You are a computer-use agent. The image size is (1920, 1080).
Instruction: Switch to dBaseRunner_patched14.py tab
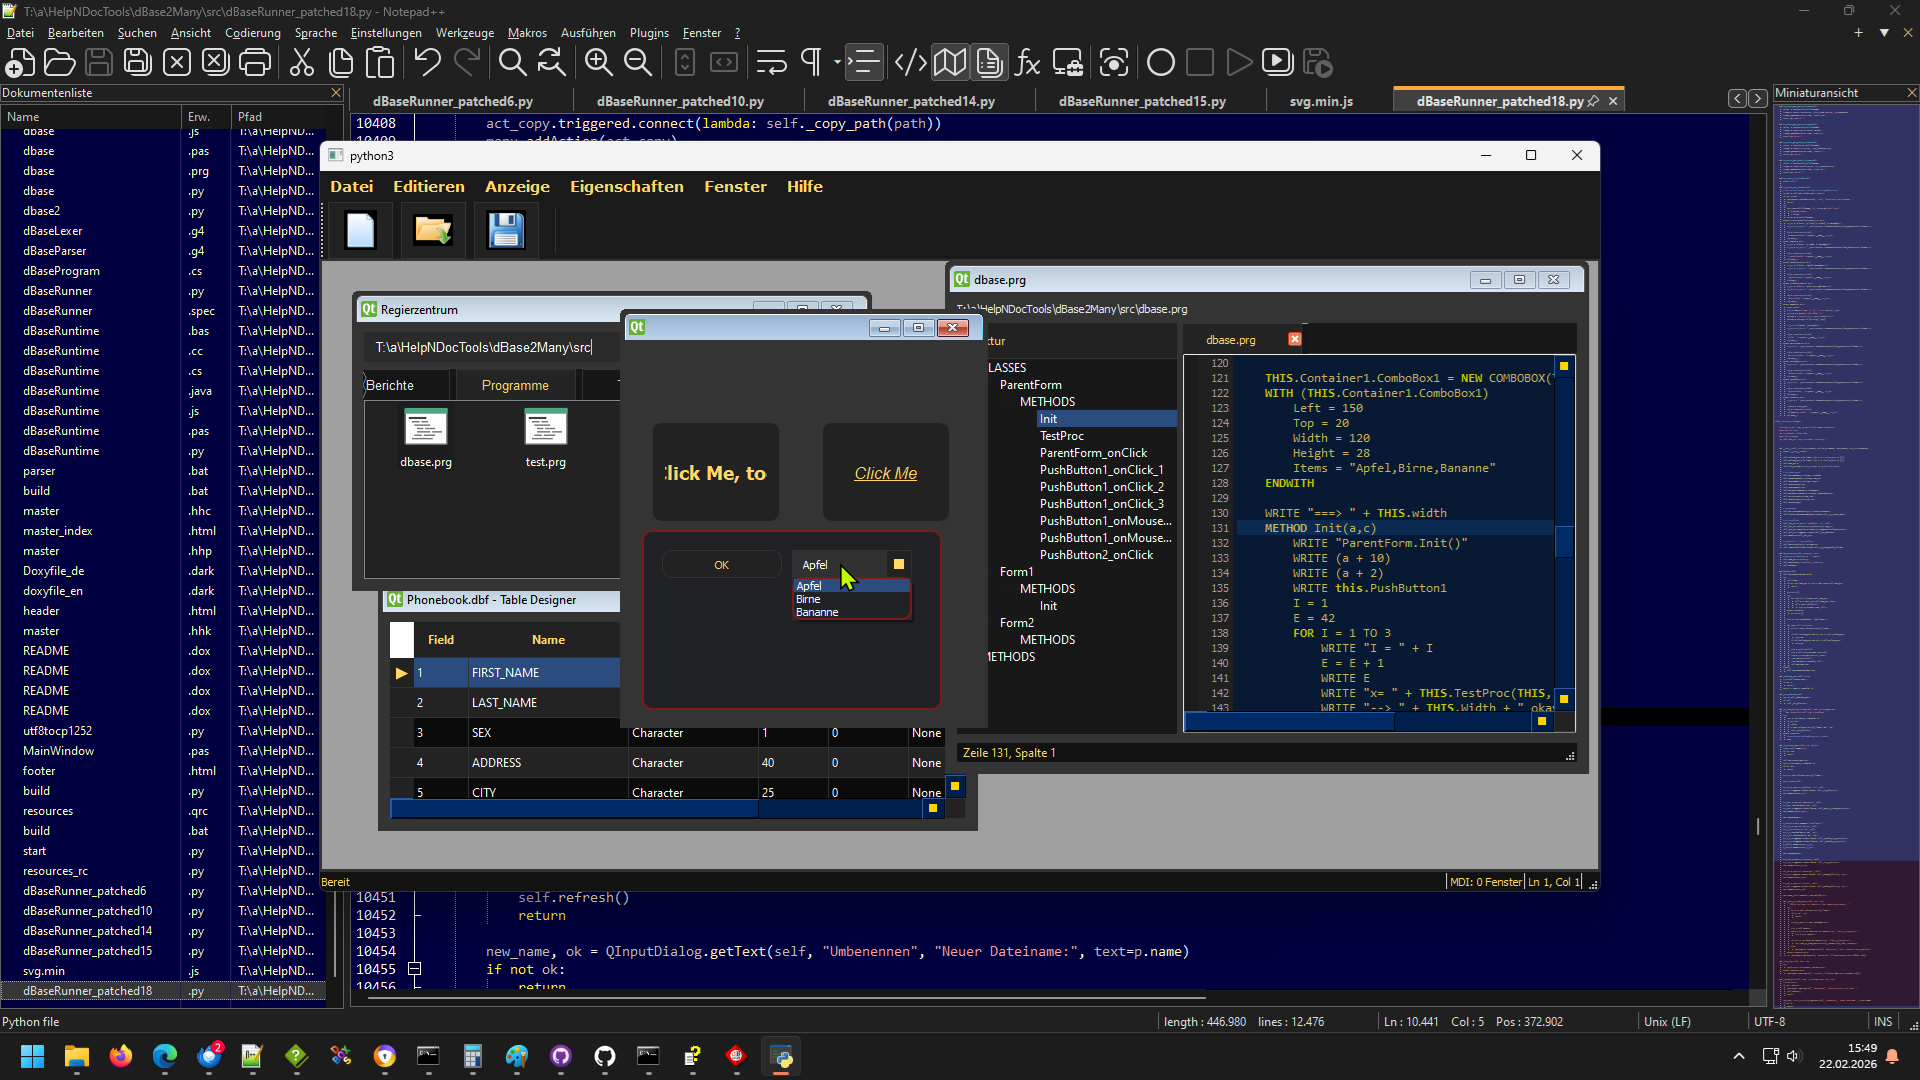click(910, 101)
